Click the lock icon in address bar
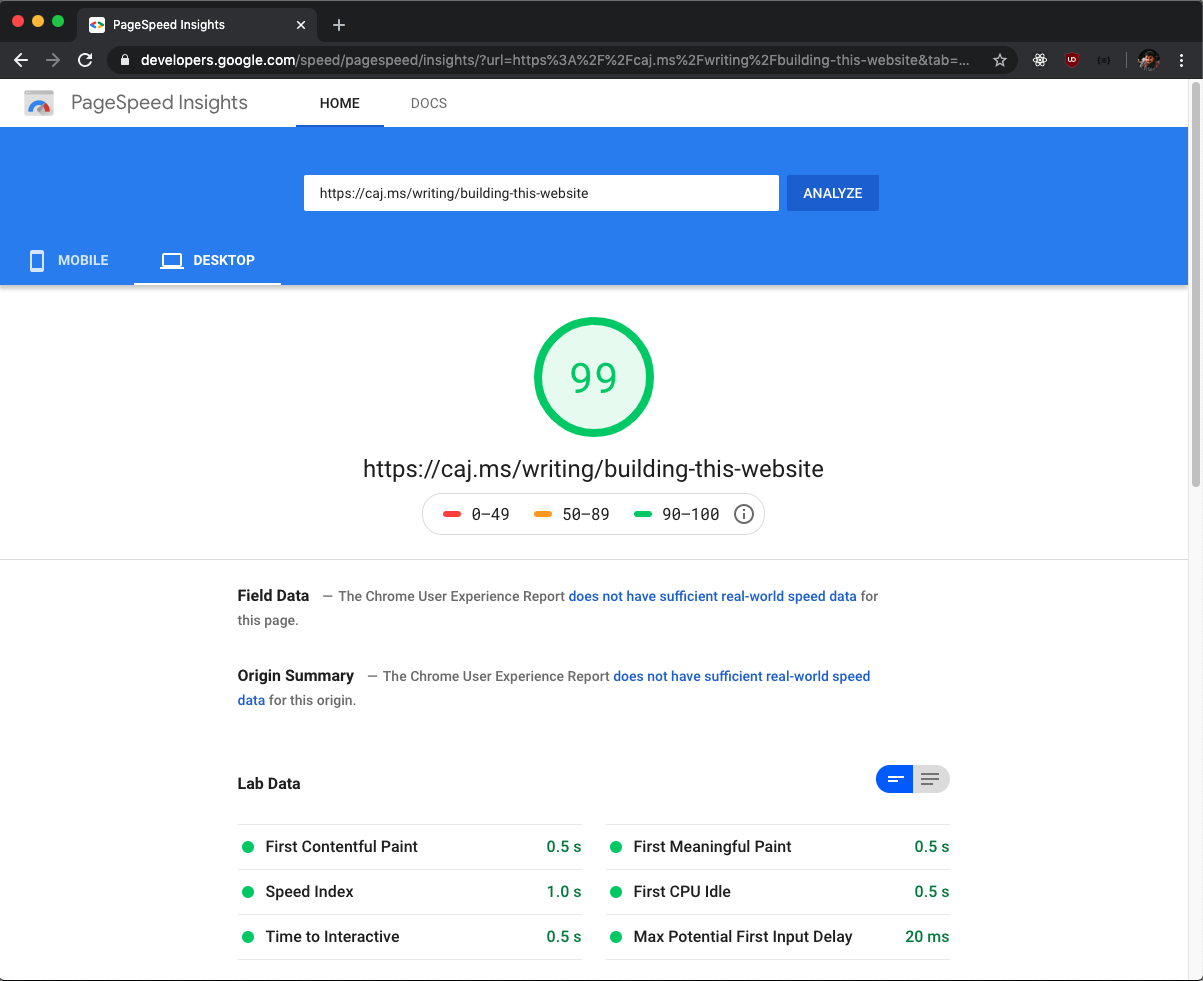The image size is (1203, 981). click(125, 60)
